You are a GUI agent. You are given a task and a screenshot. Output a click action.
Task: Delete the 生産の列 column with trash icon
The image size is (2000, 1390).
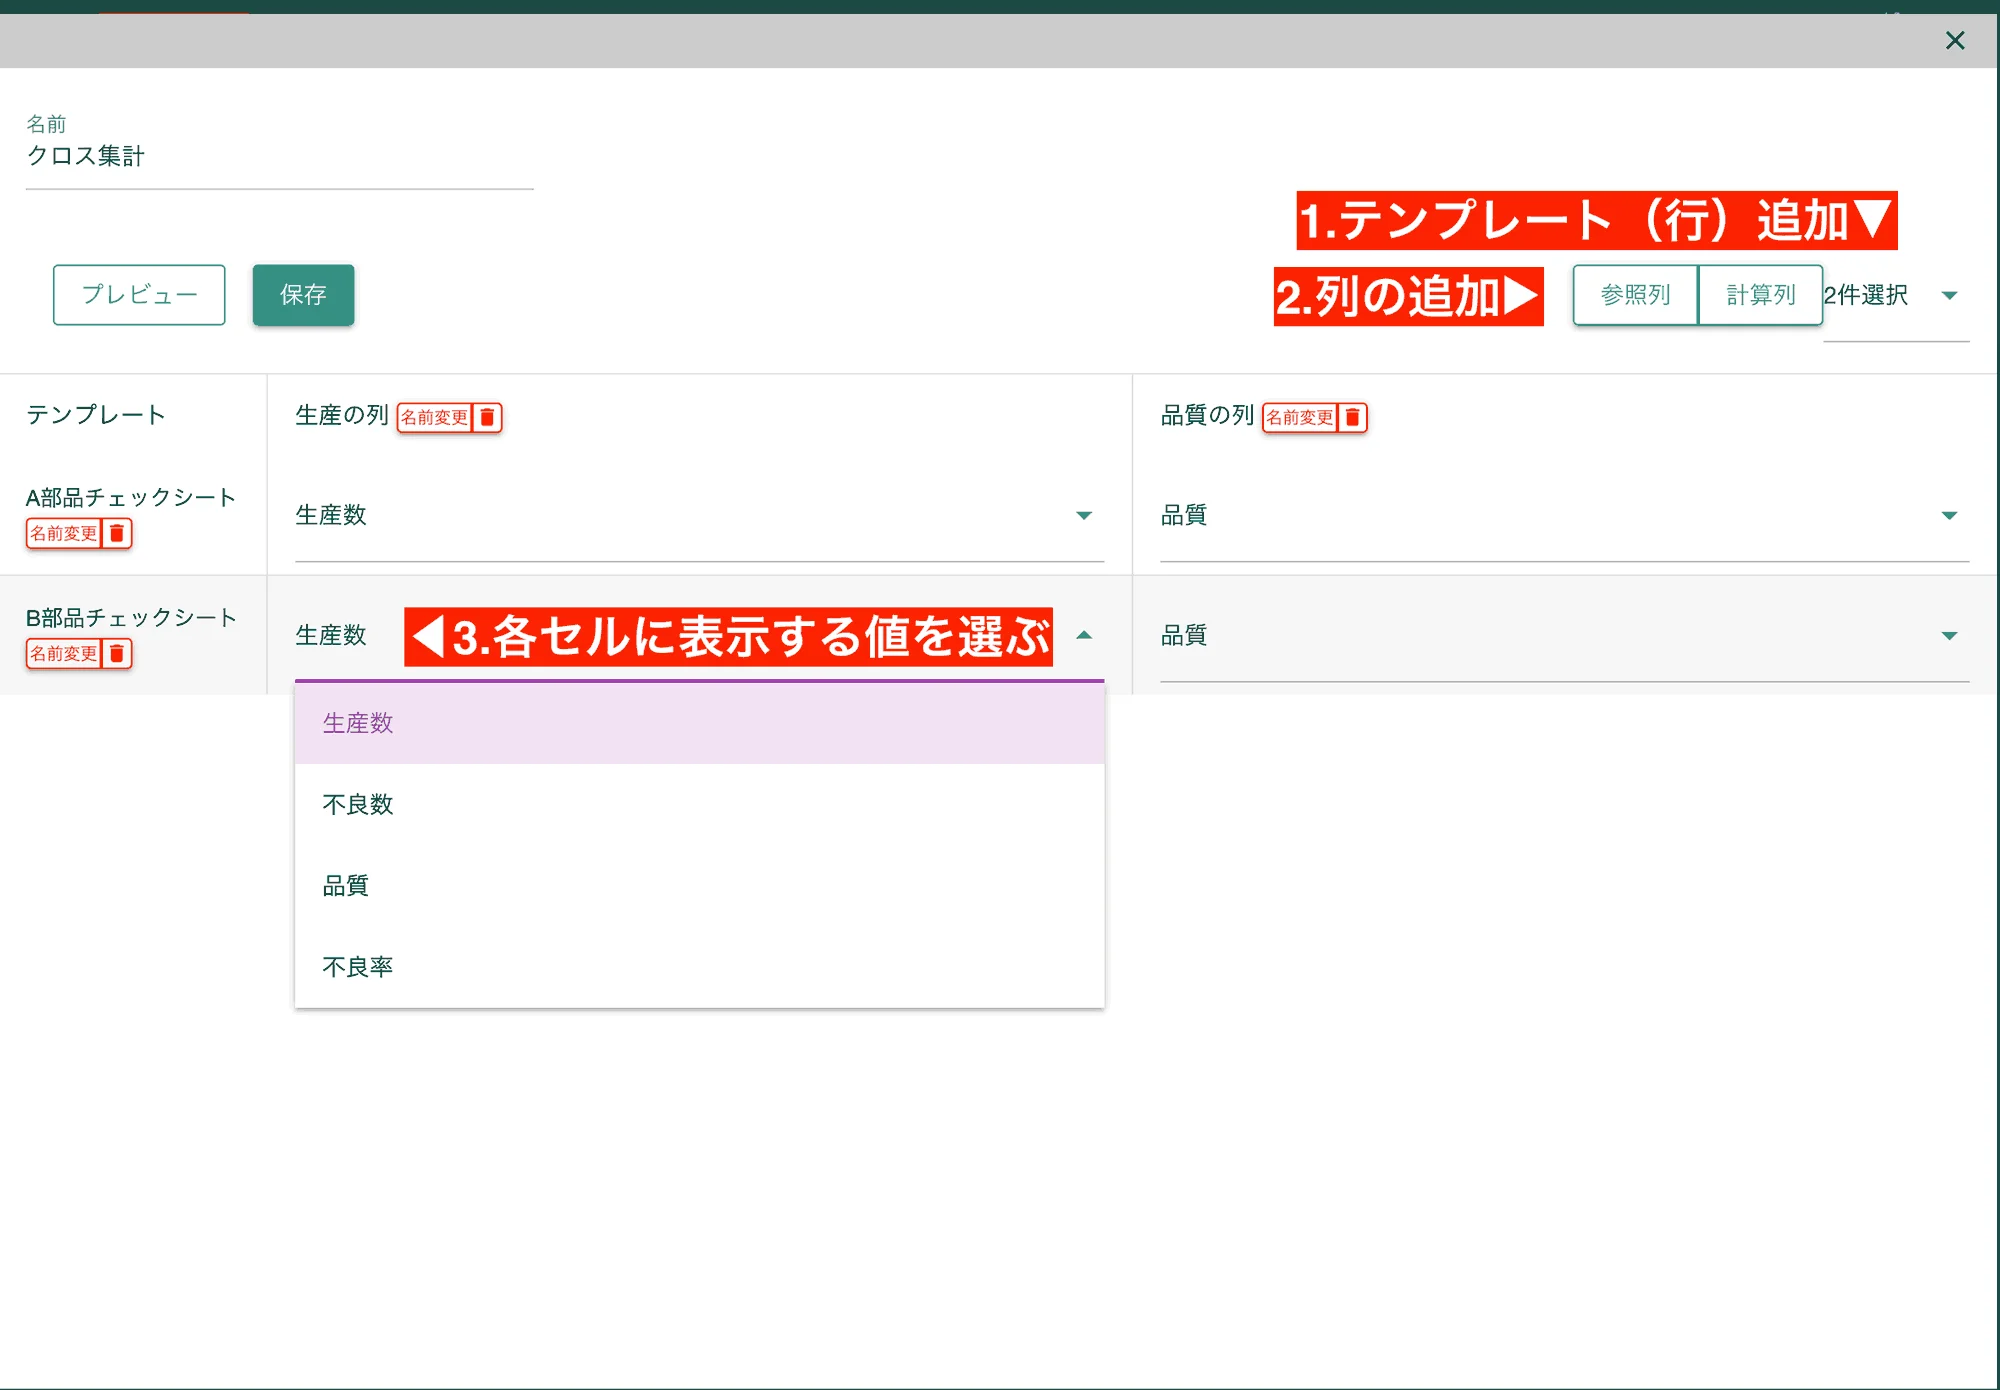(x=487, y=418)
